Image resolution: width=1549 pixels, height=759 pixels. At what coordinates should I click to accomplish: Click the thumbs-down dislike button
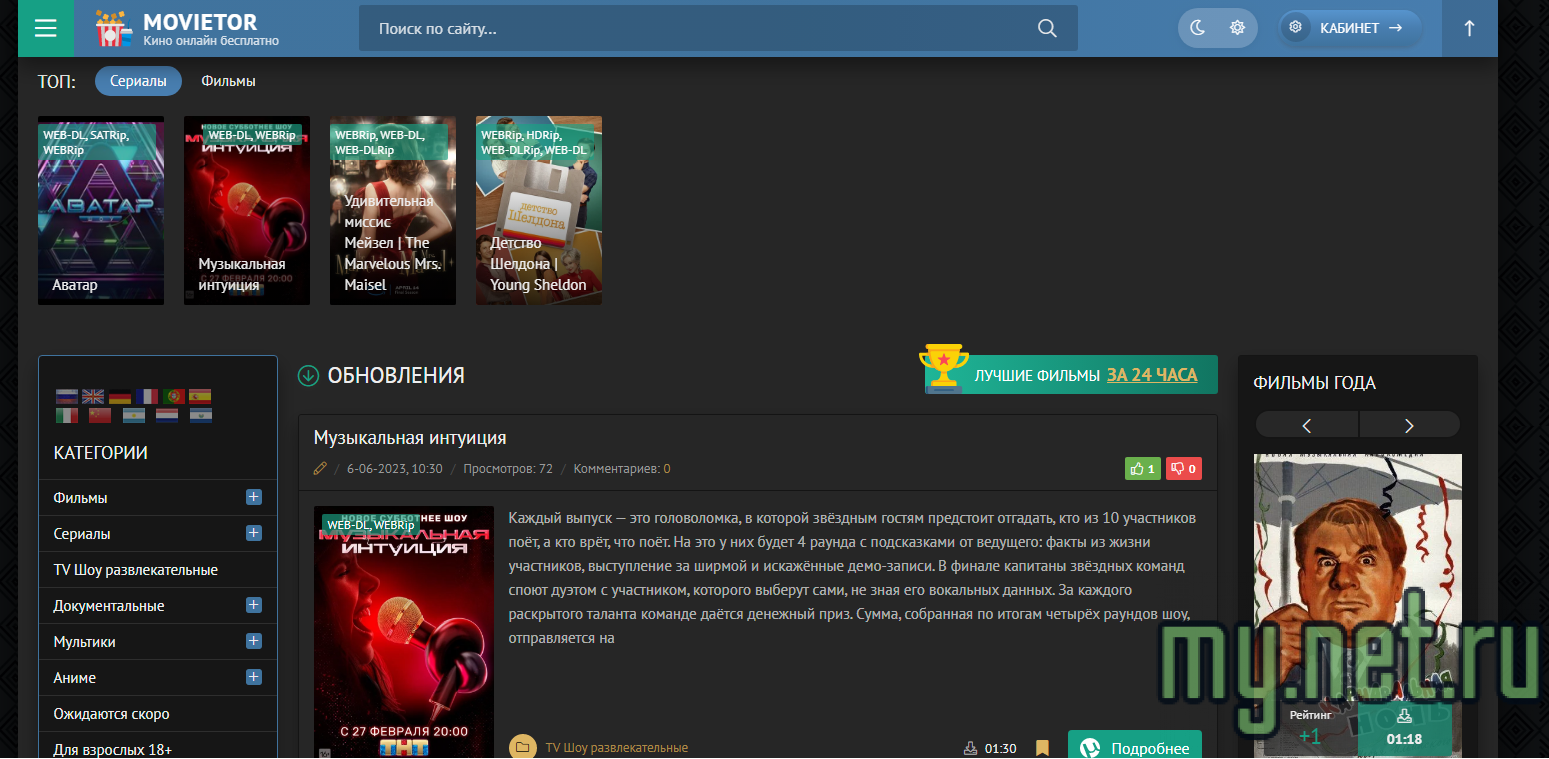(x=1183, y=468)
